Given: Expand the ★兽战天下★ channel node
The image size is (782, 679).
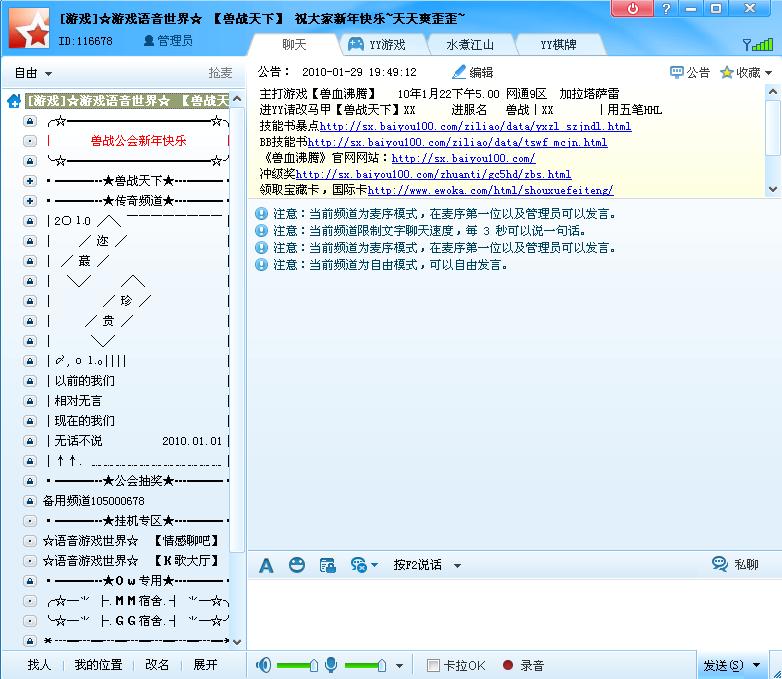Looking at the screenshot, I should pyautogui.click(x=30, y=180).
